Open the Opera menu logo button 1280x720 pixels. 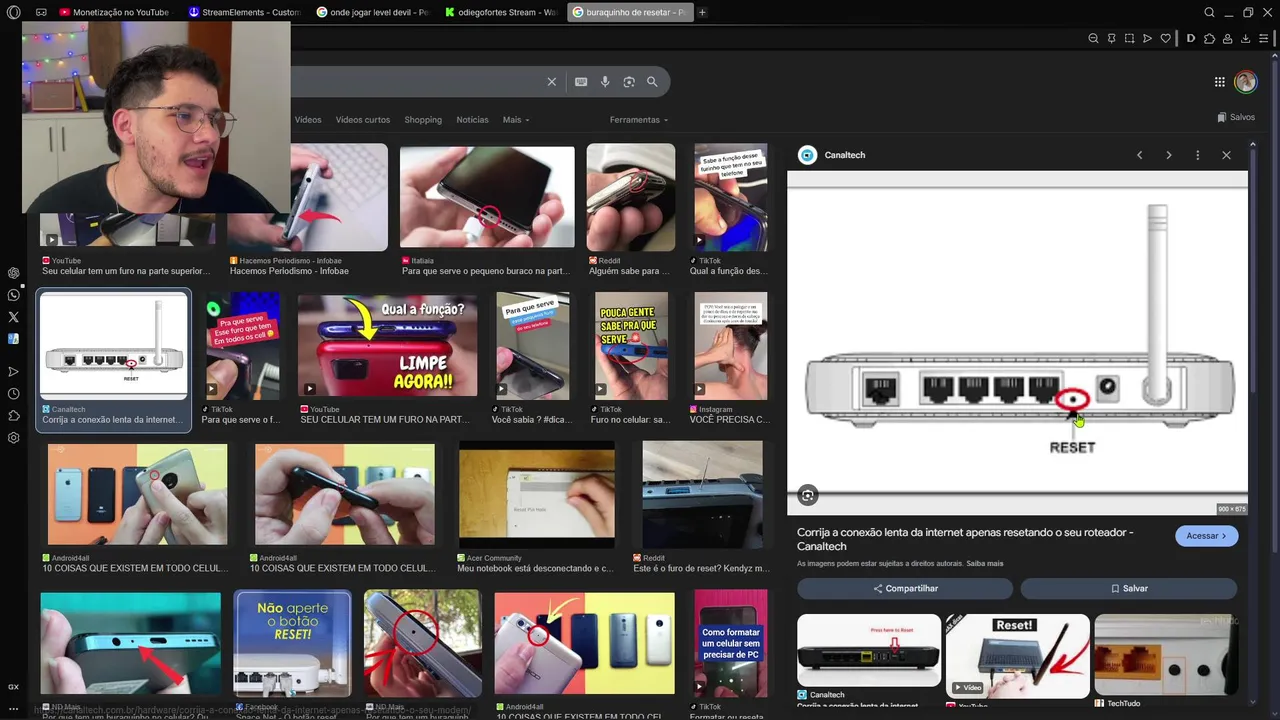click(x=13, y=13)
